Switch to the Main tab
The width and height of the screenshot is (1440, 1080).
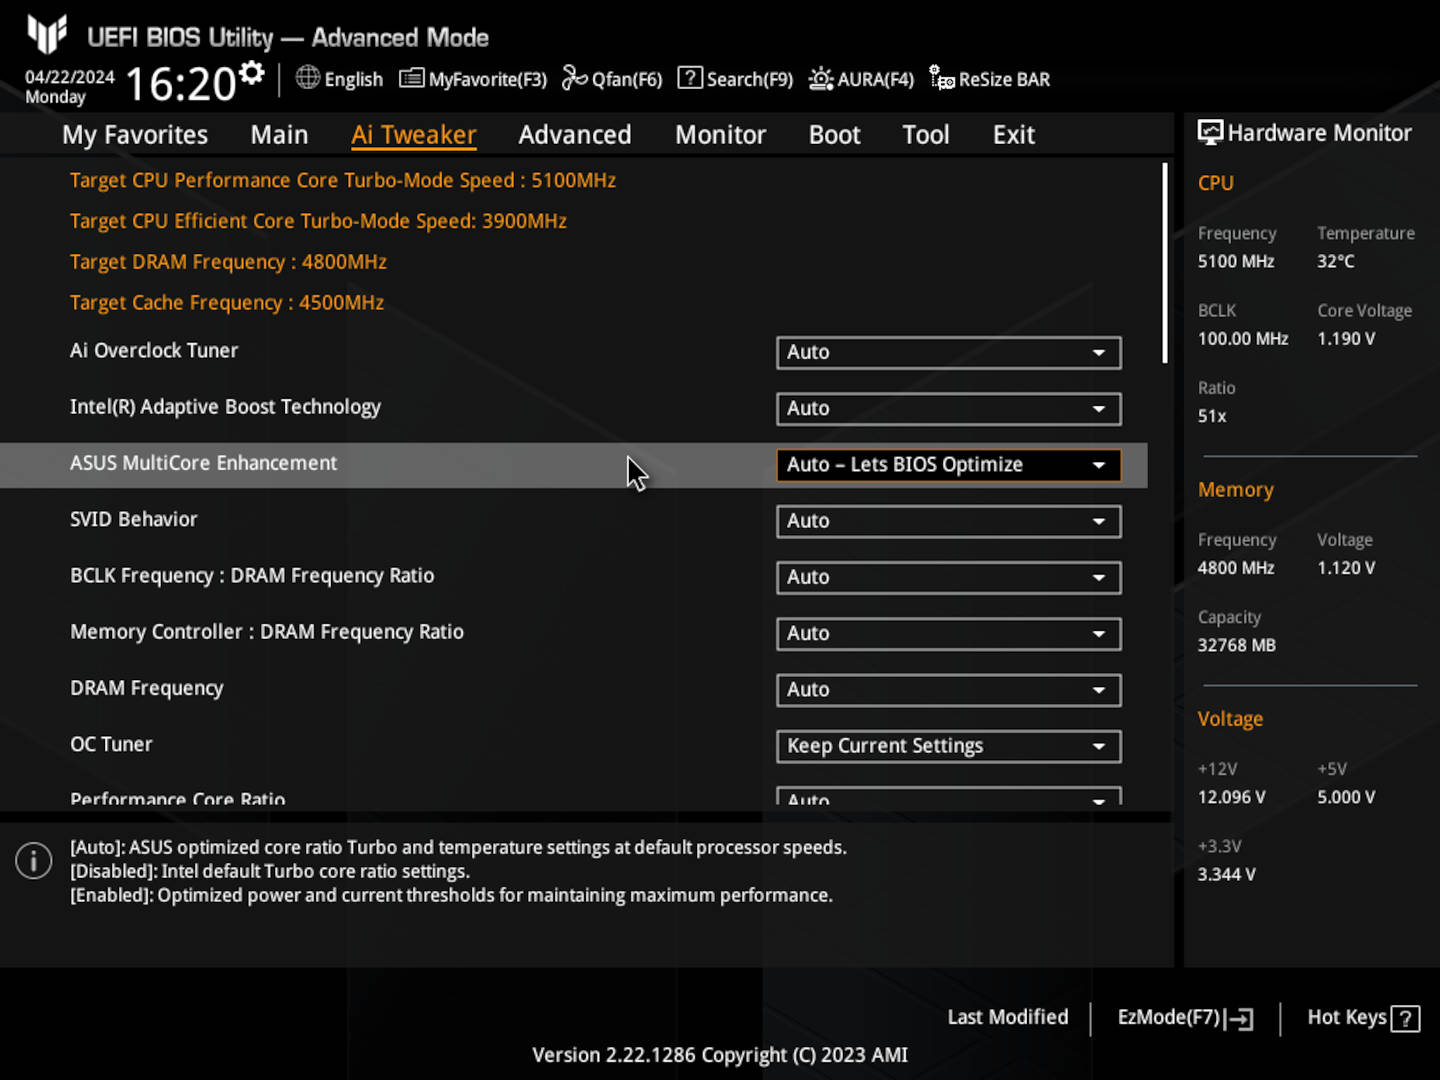point(279,135)
